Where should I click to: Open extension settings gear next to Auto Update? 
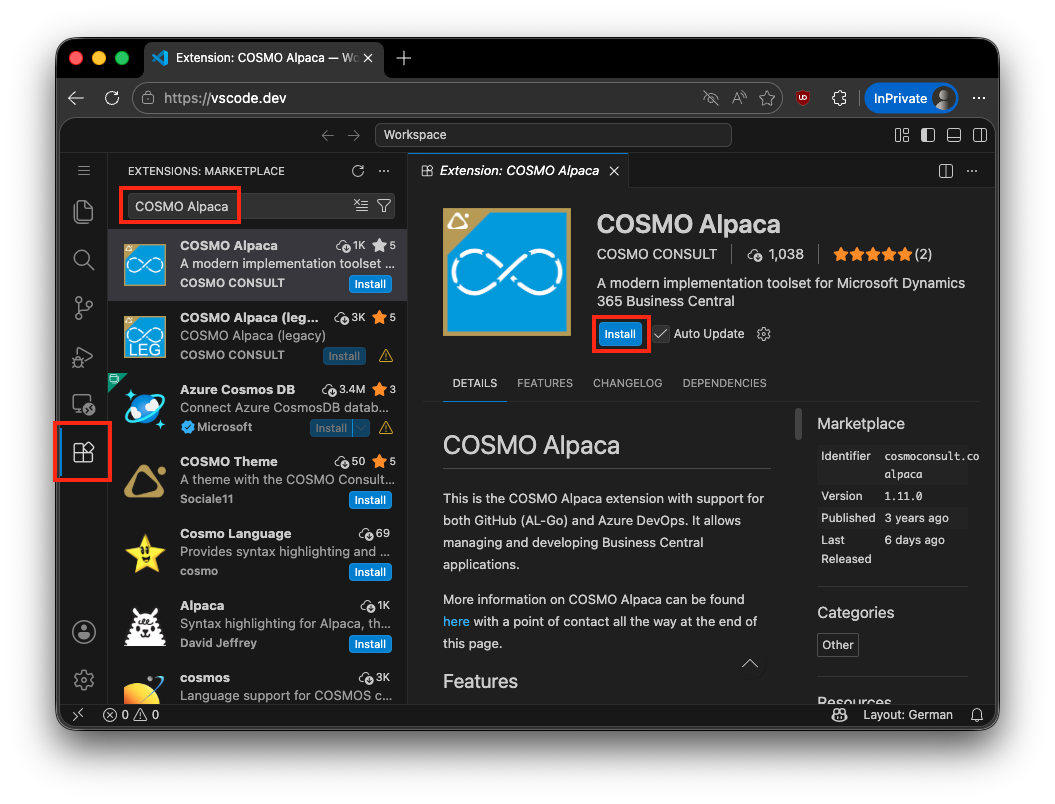[x=764, y=334]
